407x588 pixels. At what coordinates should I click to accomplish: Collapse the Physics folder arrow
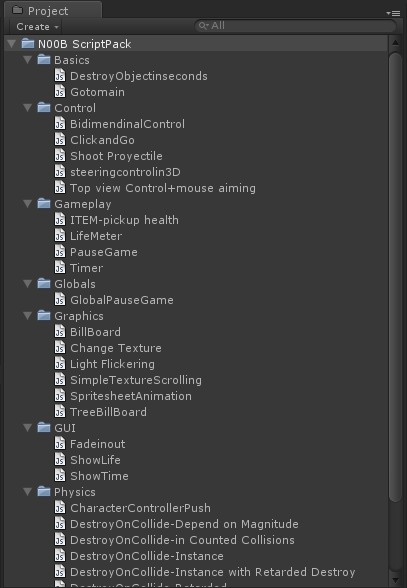(27, 492)
